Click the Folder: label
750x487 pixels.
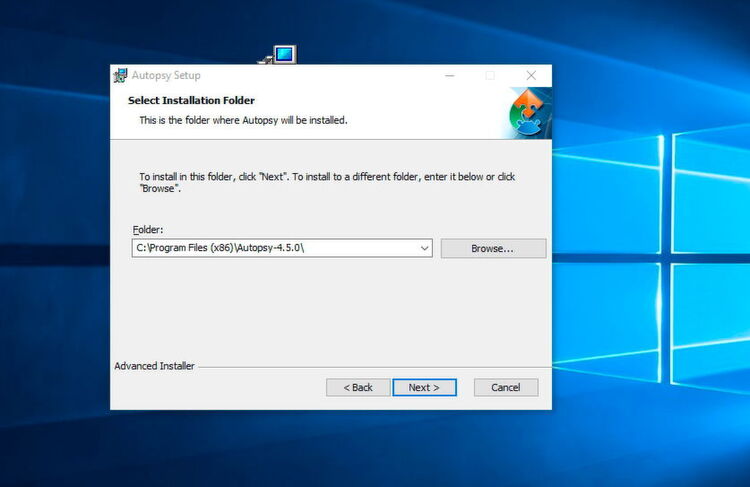148,230
